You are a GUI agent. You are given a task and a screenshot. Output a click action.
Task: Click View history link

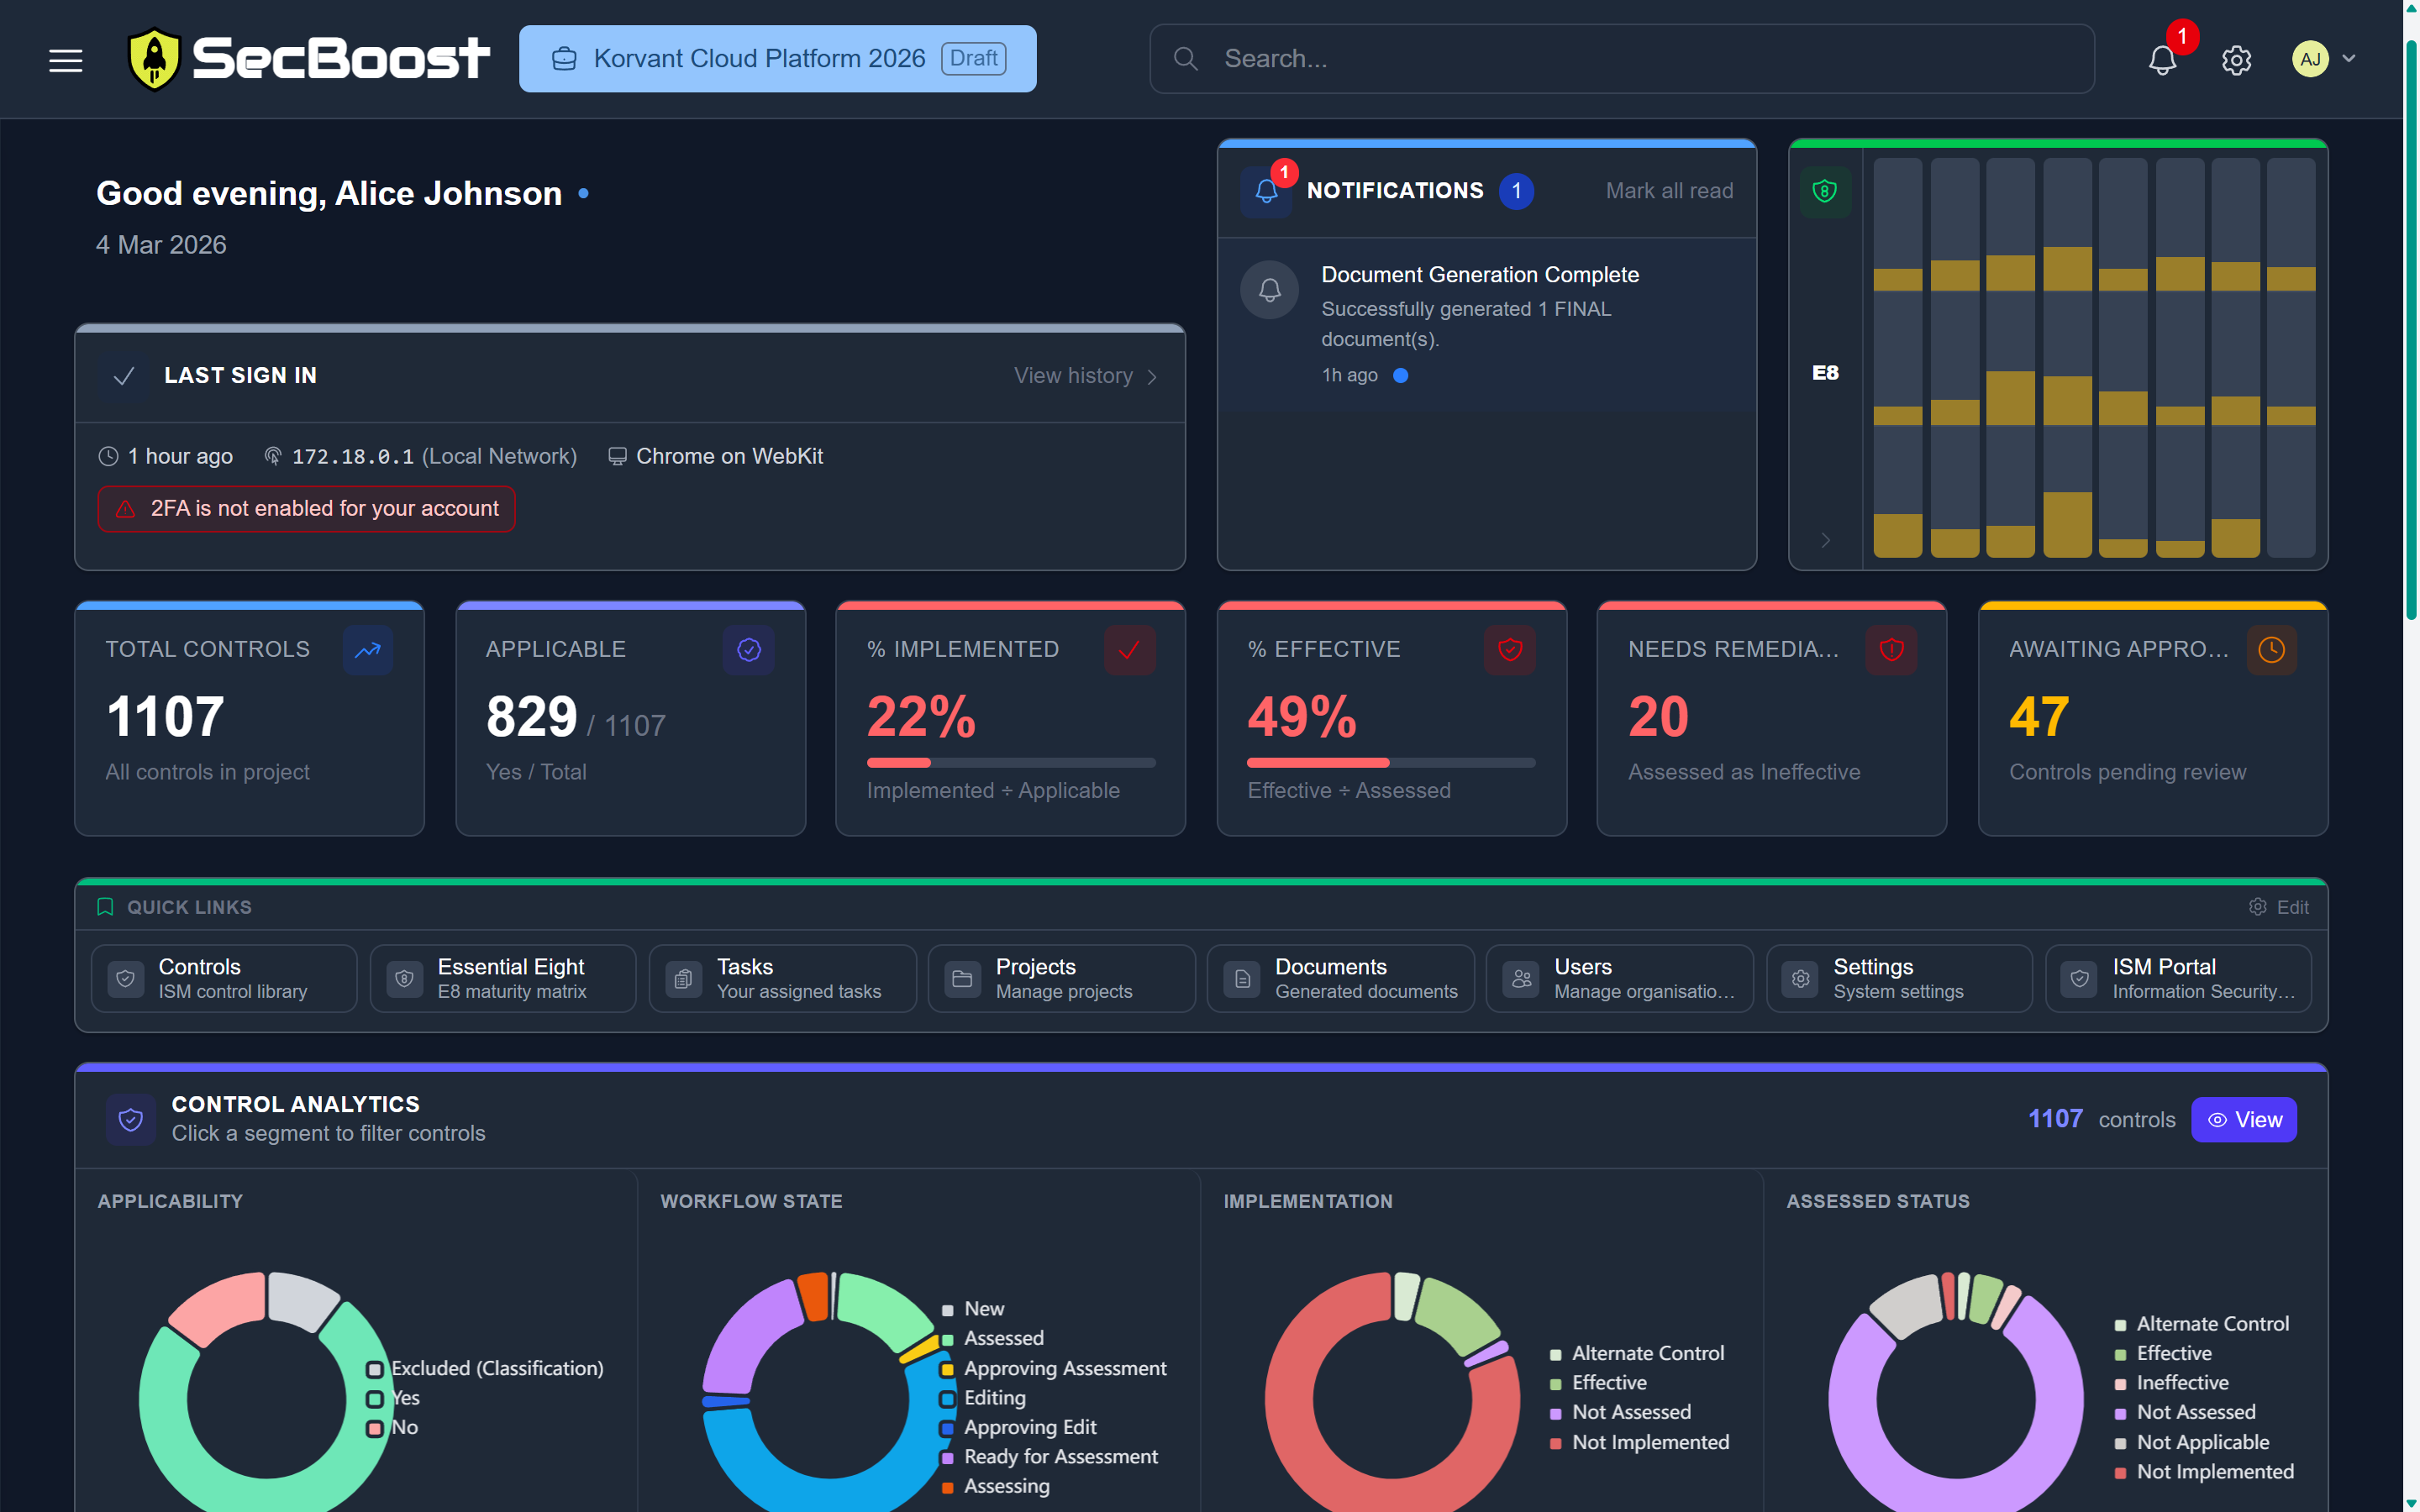(1086, 376)
